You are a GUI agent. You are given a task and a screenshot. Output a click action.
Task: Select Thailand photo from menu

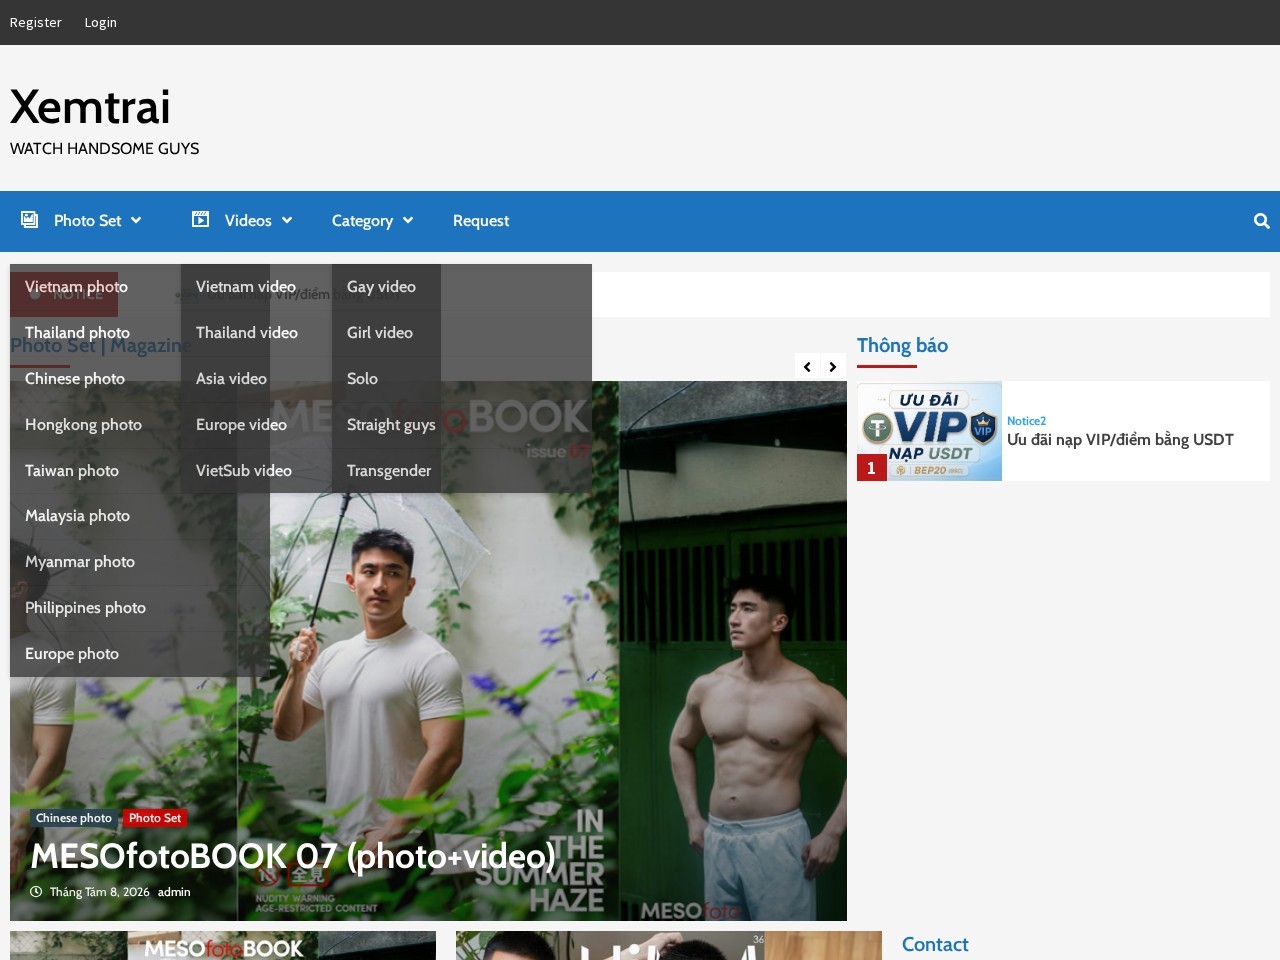point(77,333)
